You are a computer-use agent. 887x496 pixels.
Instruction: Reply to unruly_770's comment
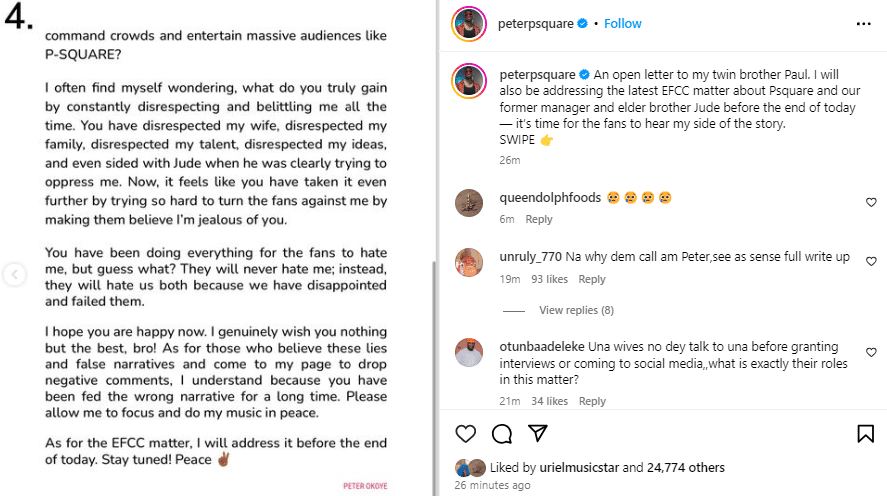[x=592, y=280]
